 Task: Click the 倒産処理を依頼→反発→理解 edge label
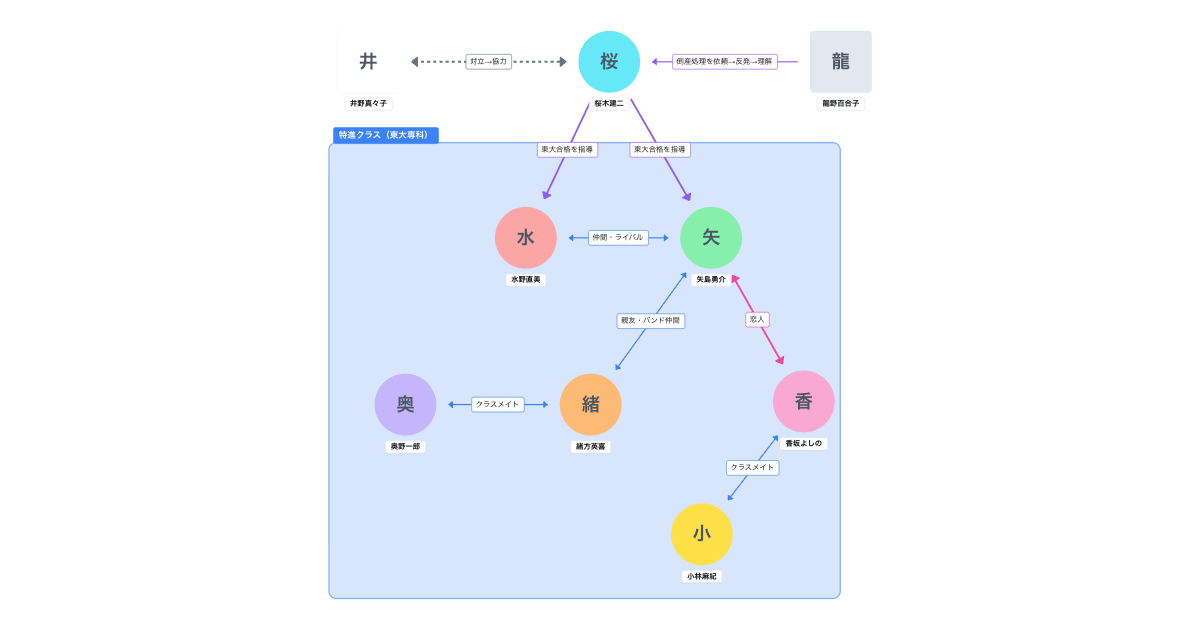[724, 62]
